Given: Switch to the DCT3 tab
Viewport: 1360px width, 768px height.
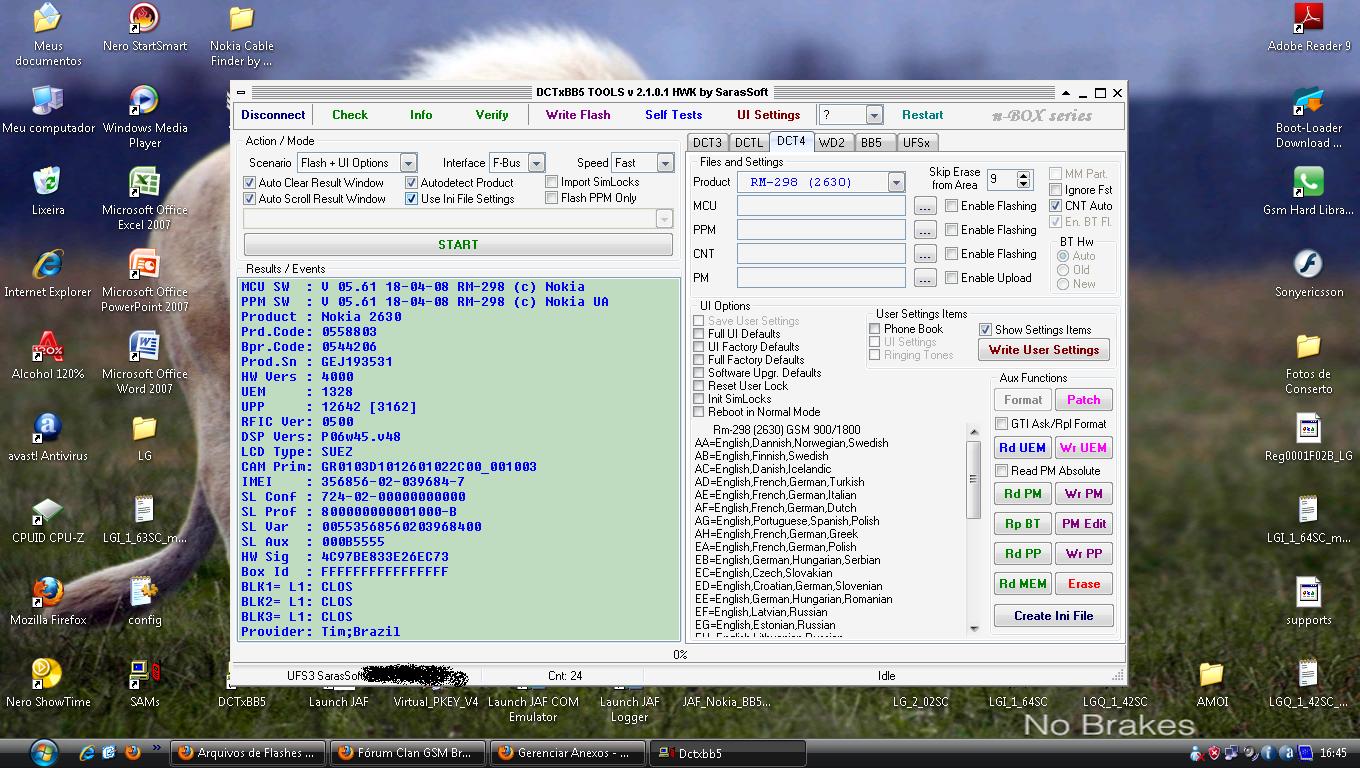Looking at the screenshot, I should tap(708, 143).
